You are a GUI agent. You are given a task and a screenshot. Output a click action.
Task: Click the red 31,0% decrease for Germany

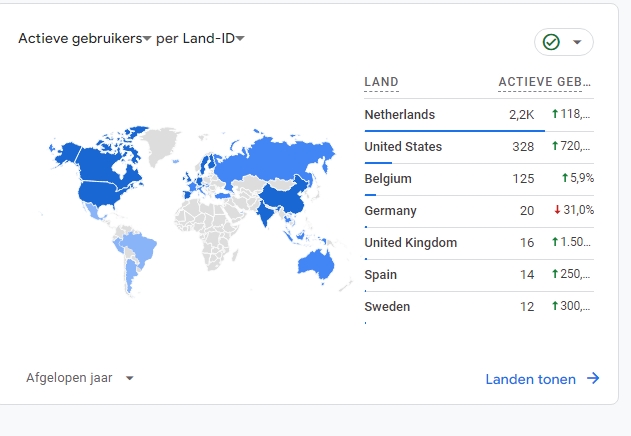[574, 210]
